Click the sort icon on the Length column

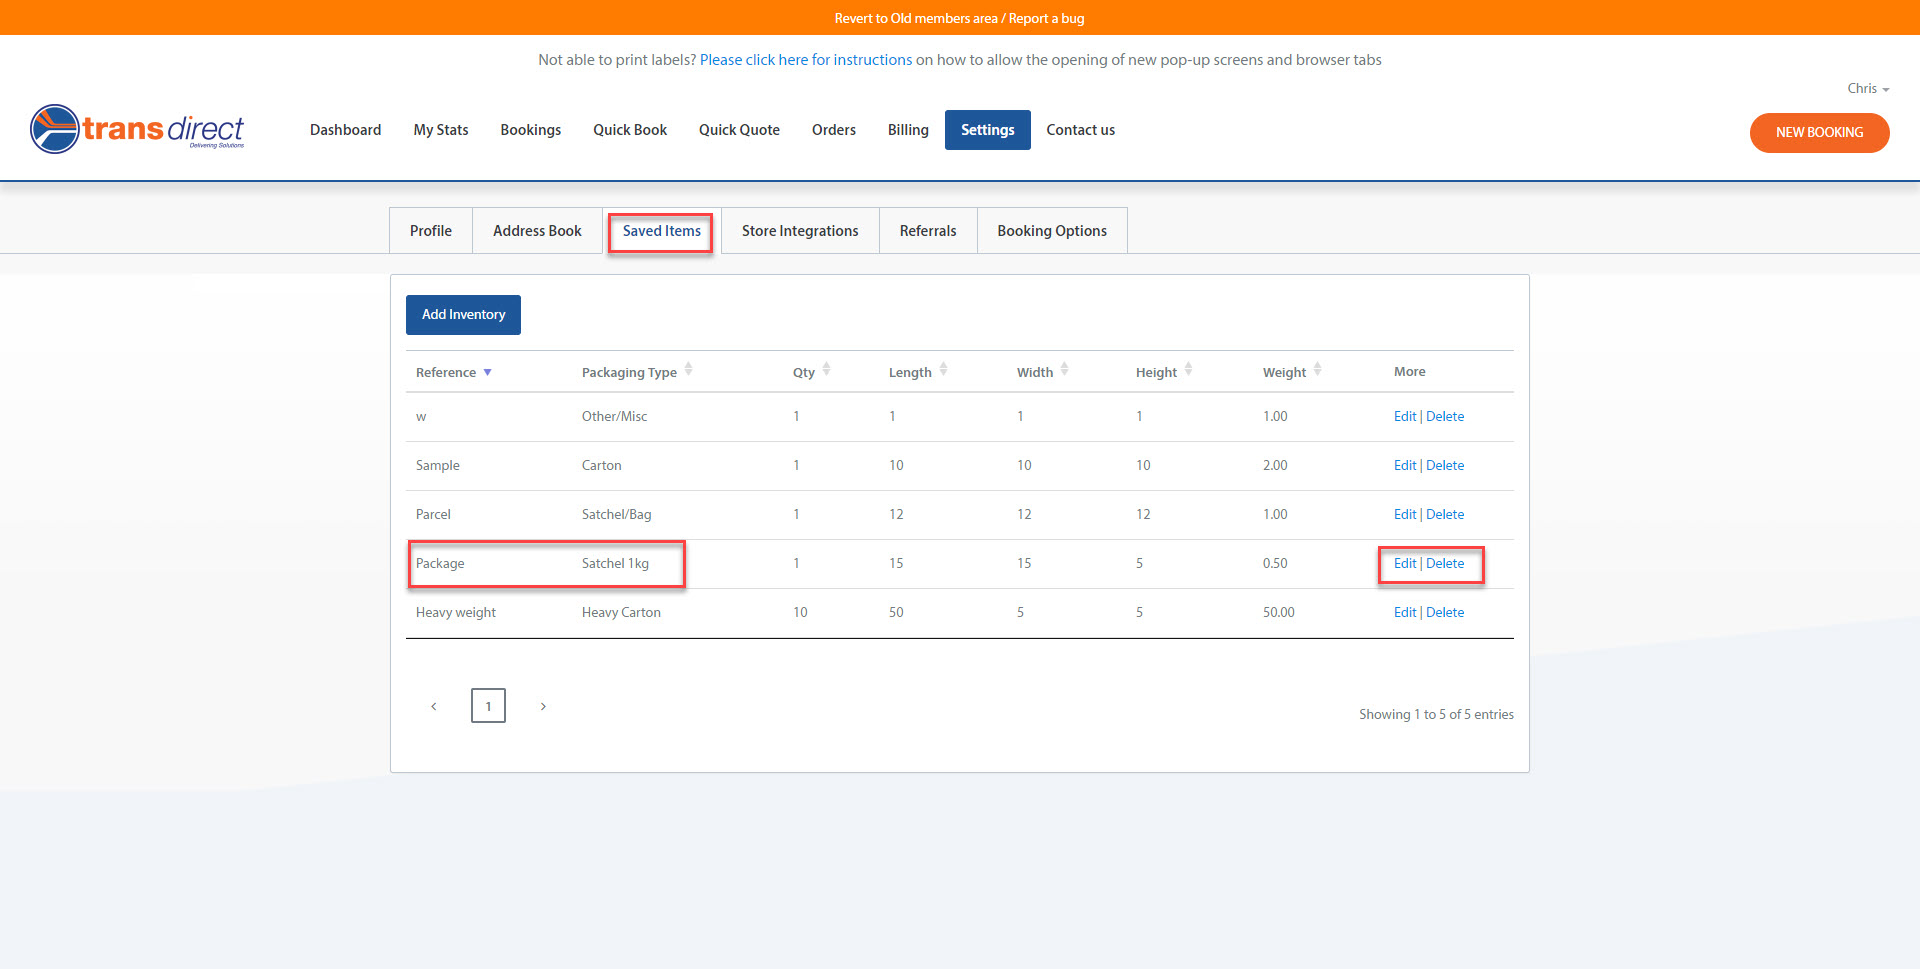944,370
